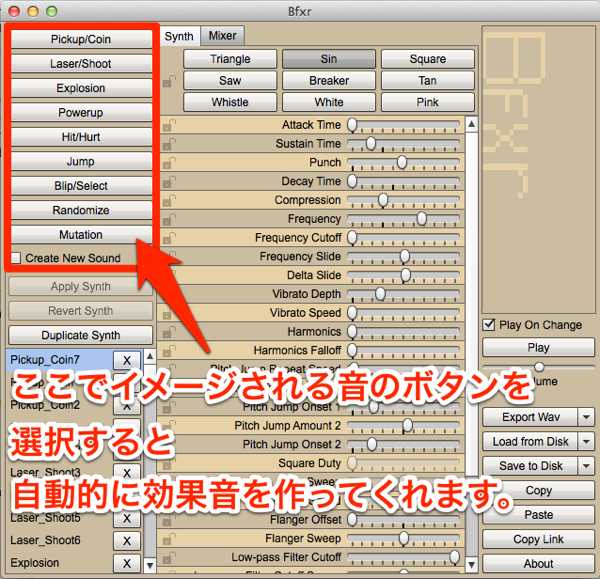
Task: Generate a Jump sound
Action: pyautogui.click(x=81, y=161)
